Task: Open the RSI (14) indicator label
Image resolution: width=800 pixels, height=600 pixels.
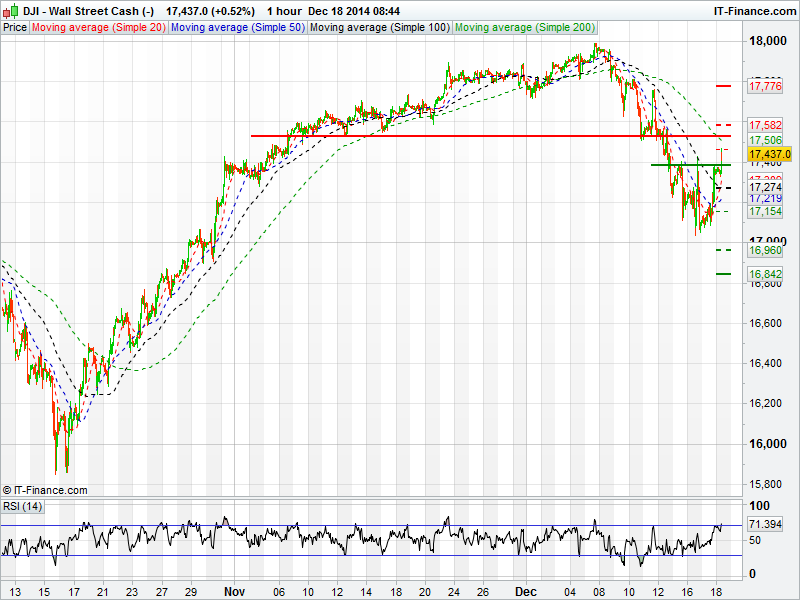Action: [x=22, y=506]
